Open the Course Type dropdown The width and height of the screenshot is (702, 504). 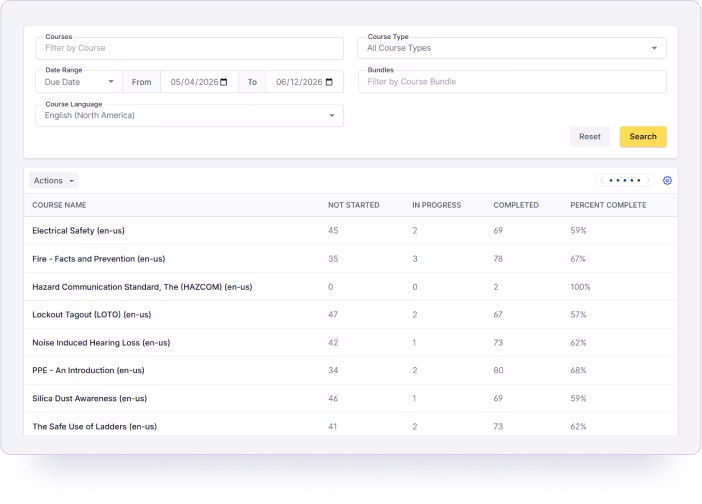[512, 48]
